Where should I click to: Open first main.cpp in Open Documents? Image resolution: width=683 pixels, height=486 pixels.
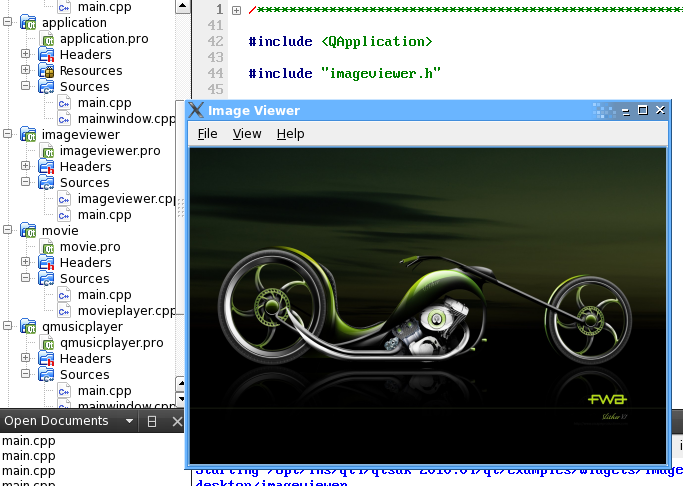(x=29, y=441)
